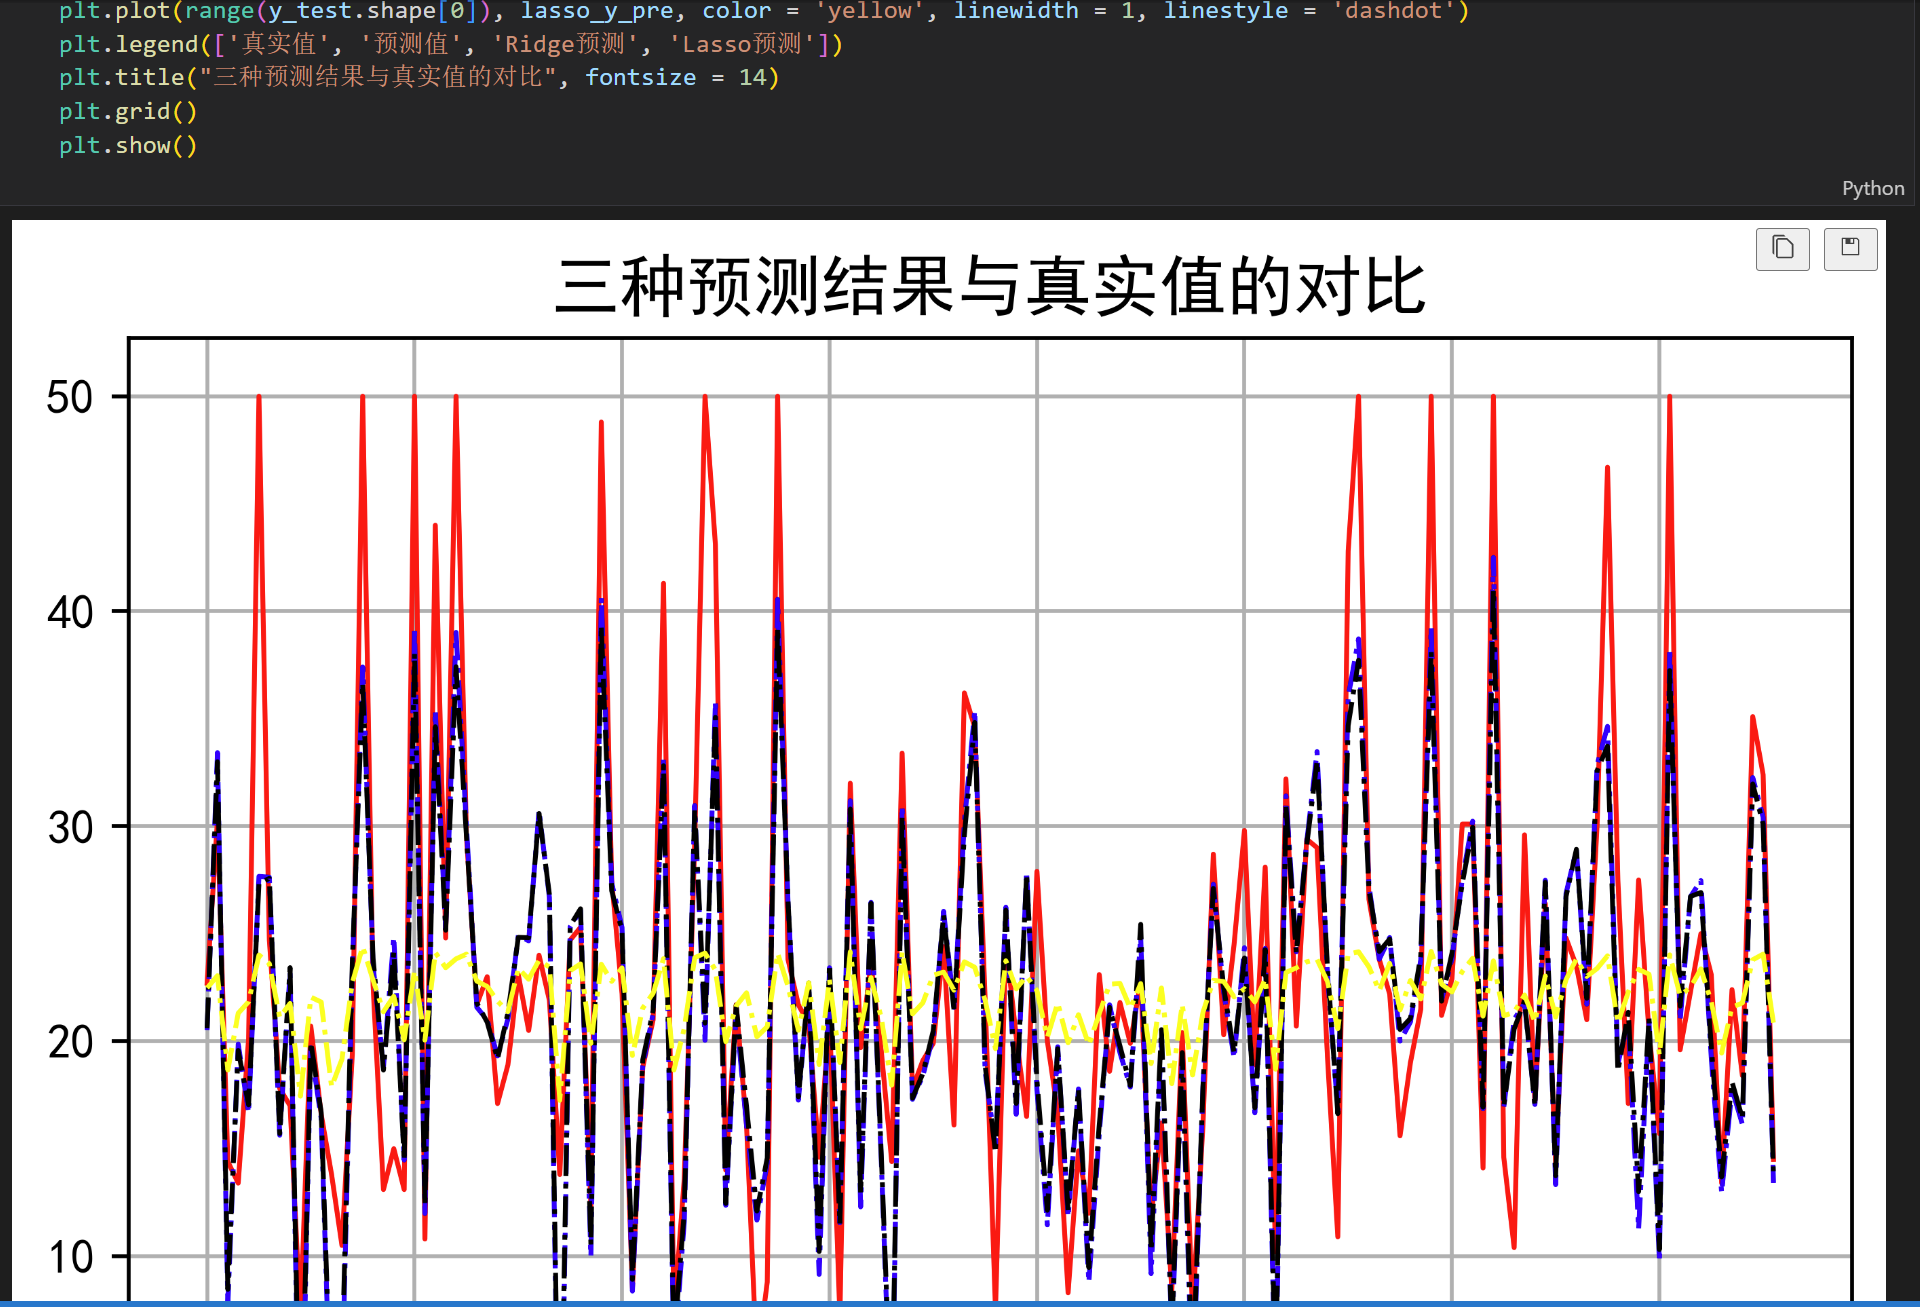Place cursor on plt.grid() line
Viewport: 1920px width, 1307px height.
coord(128,112)
